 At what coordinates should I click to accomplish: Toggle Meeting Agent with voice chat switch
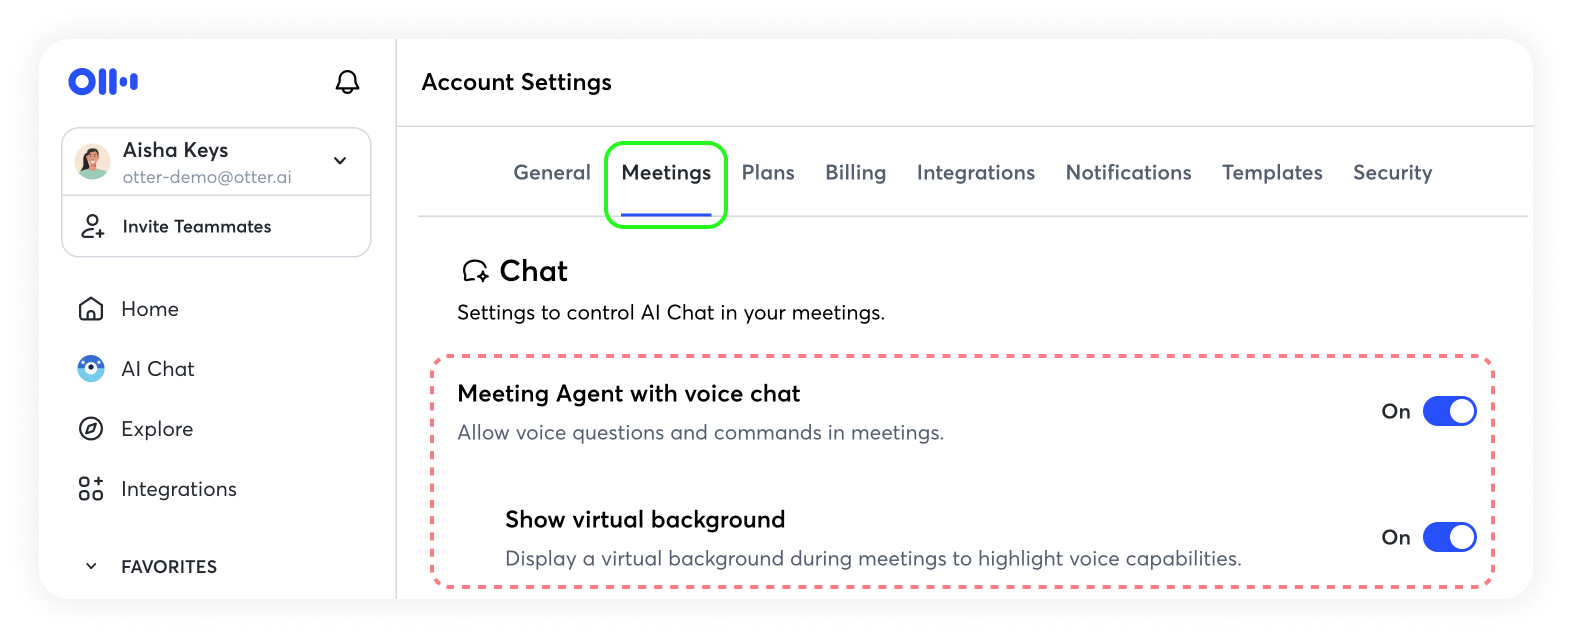tap(1449, 411)
